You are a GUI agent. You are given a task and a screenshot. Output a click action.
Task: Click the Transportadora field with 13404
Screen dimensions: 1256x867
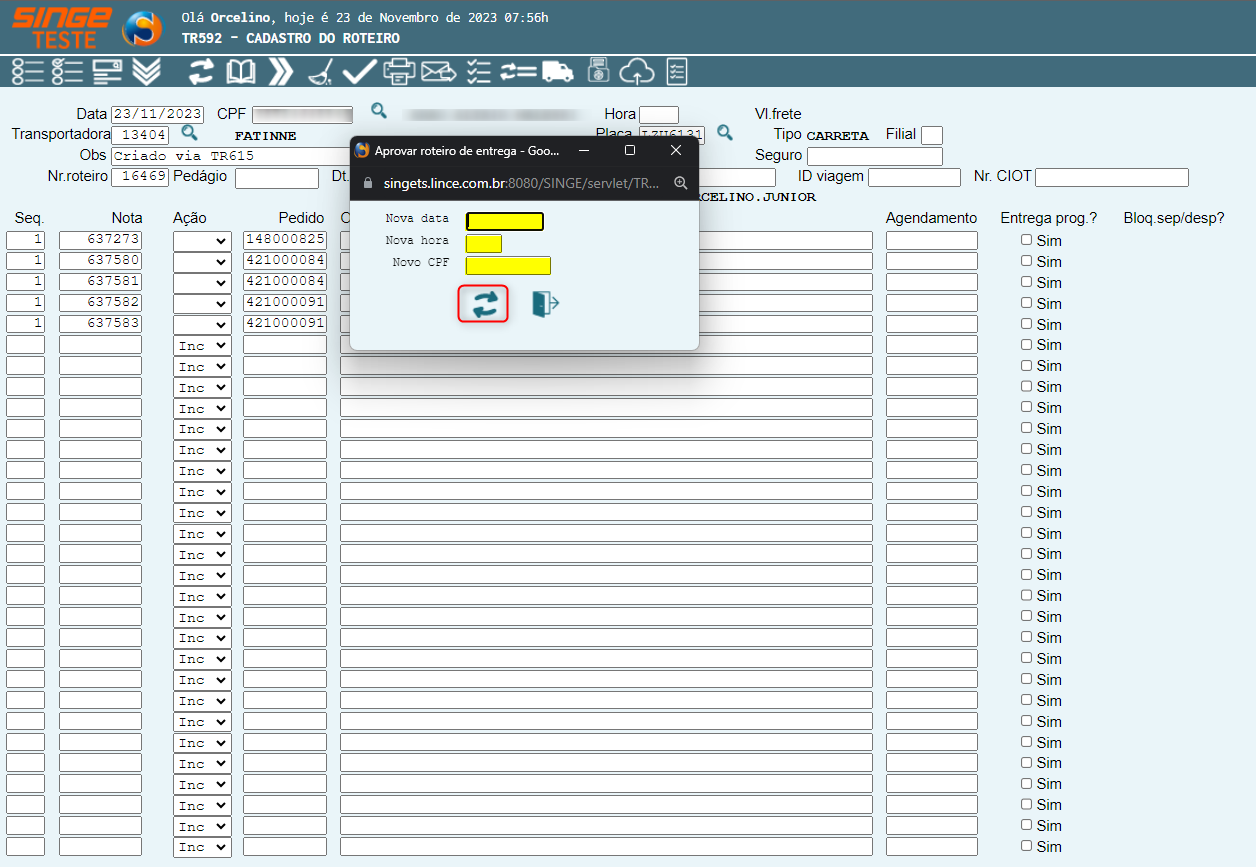[140, 135]
